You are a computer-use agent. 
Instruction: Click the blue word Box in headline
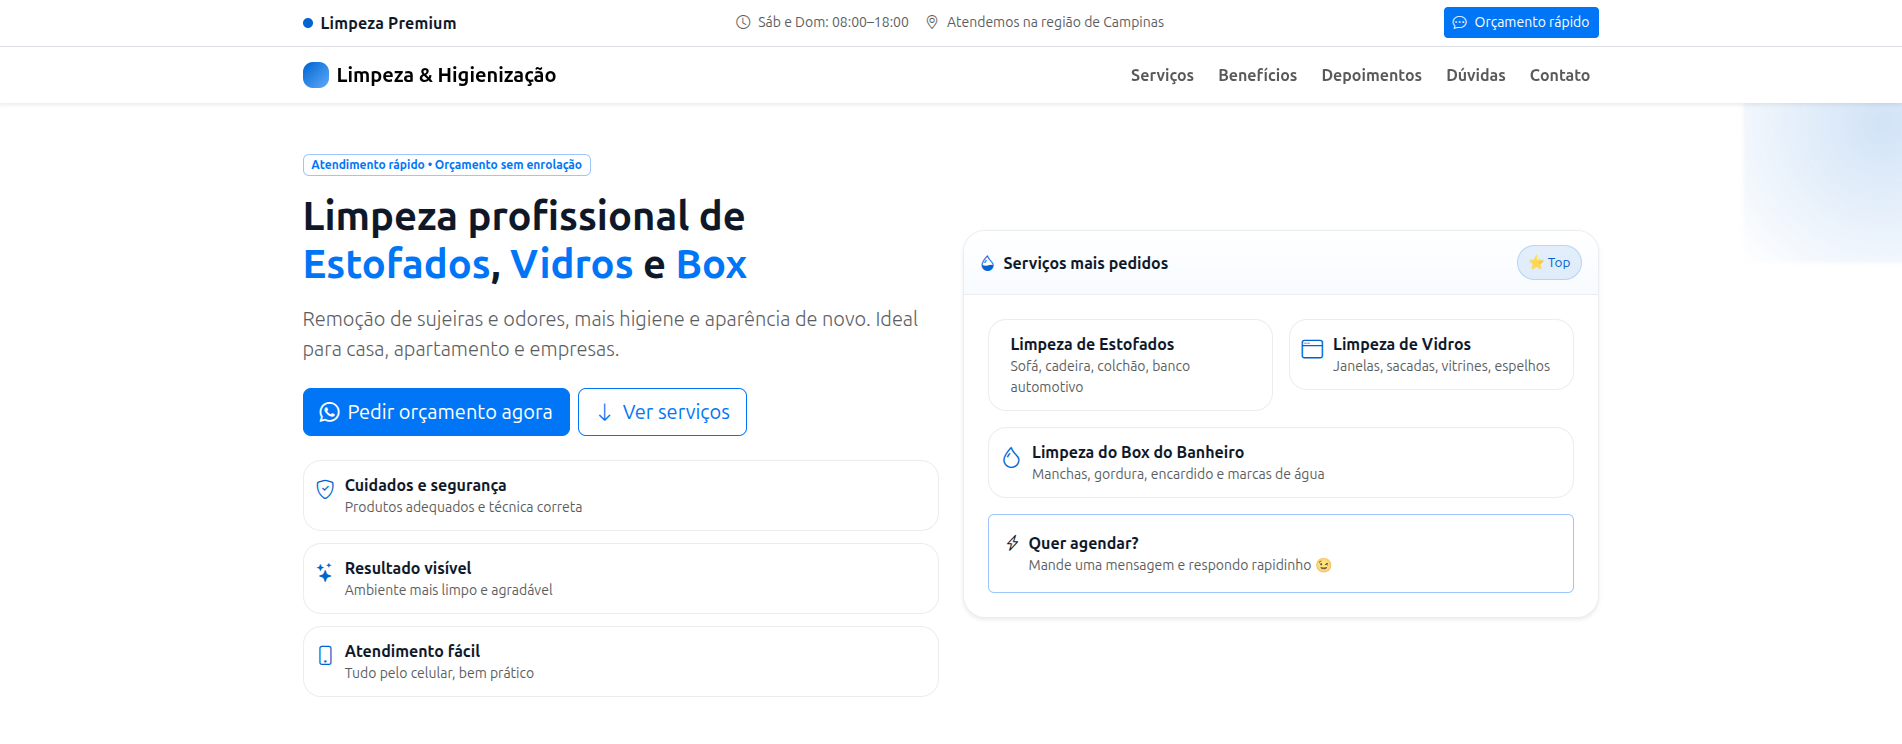pos(711,264)
